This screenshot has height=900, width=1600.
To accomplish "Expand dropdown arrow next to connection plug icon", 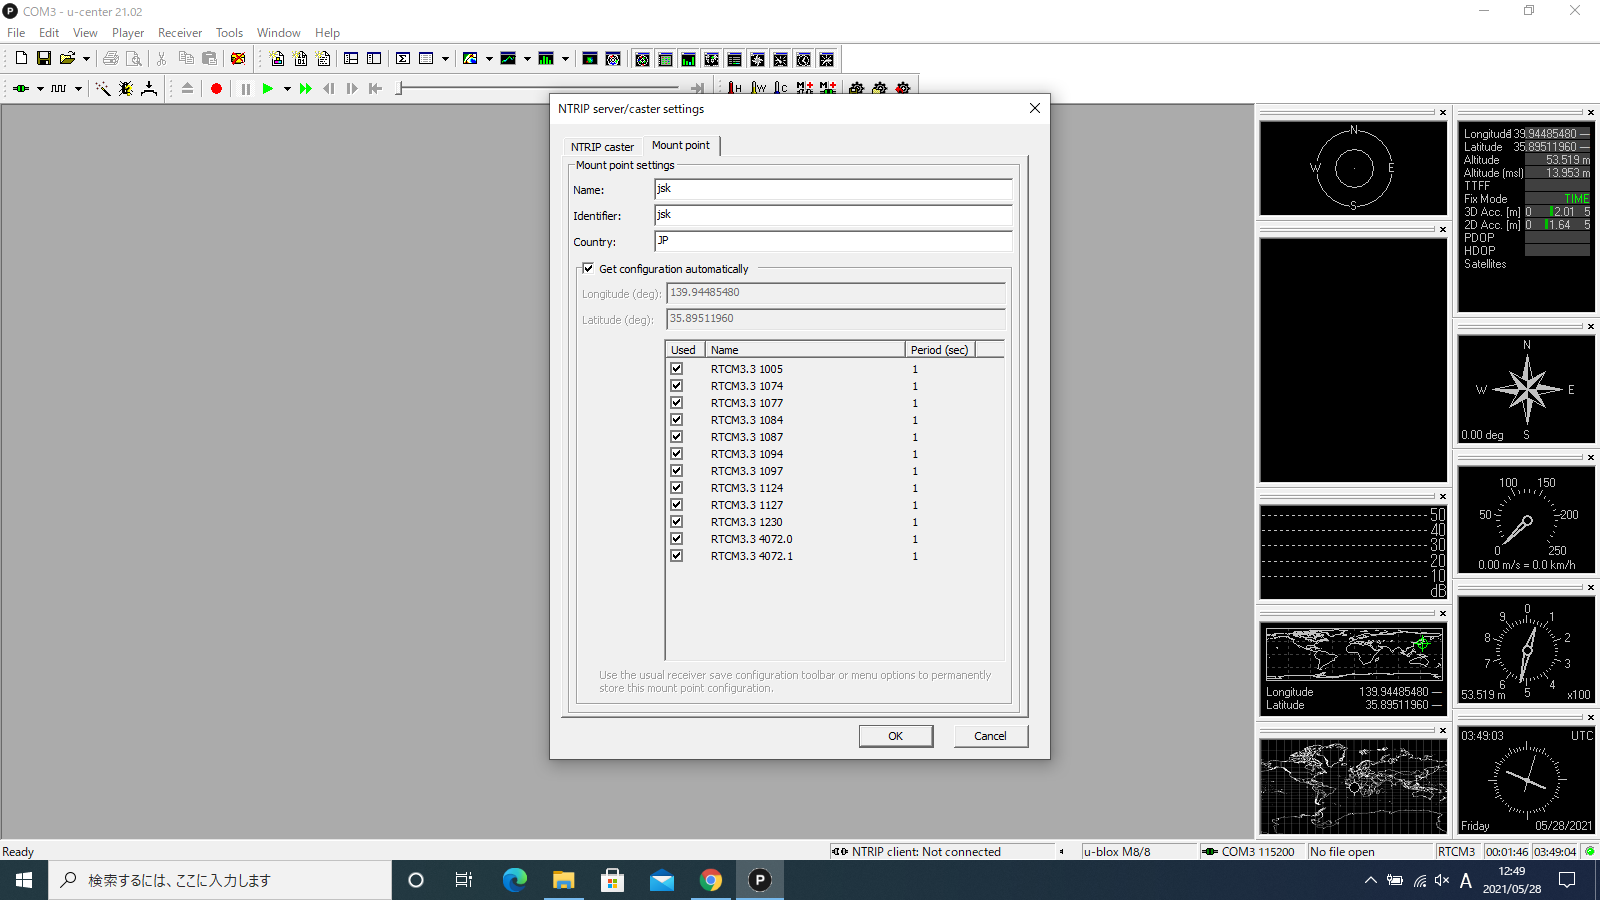I will tap(40, 89).
